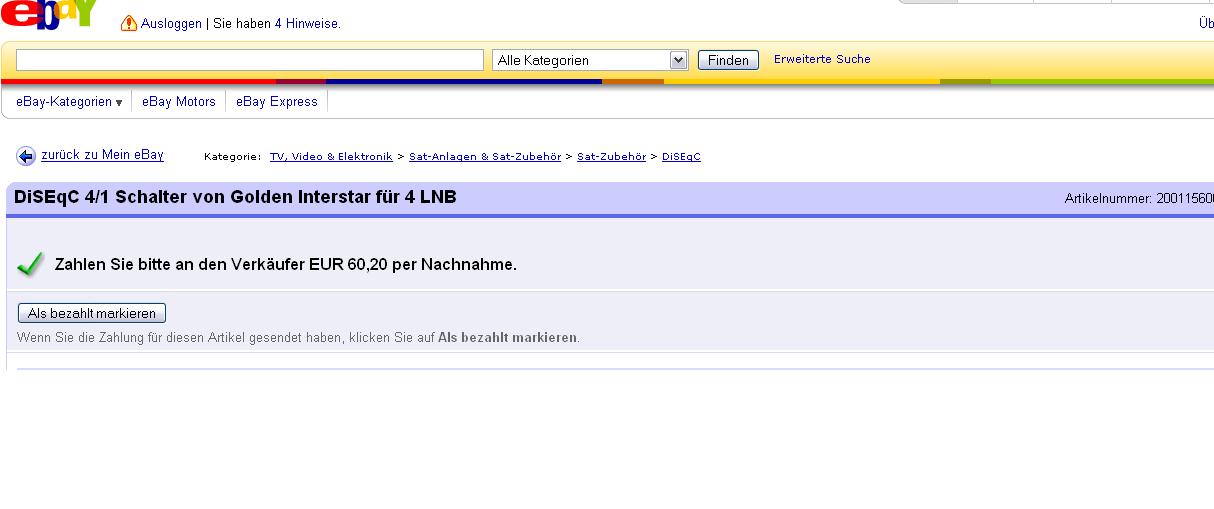
Task: Open the Erweiterte Suche link
Action: coord(822,59)
